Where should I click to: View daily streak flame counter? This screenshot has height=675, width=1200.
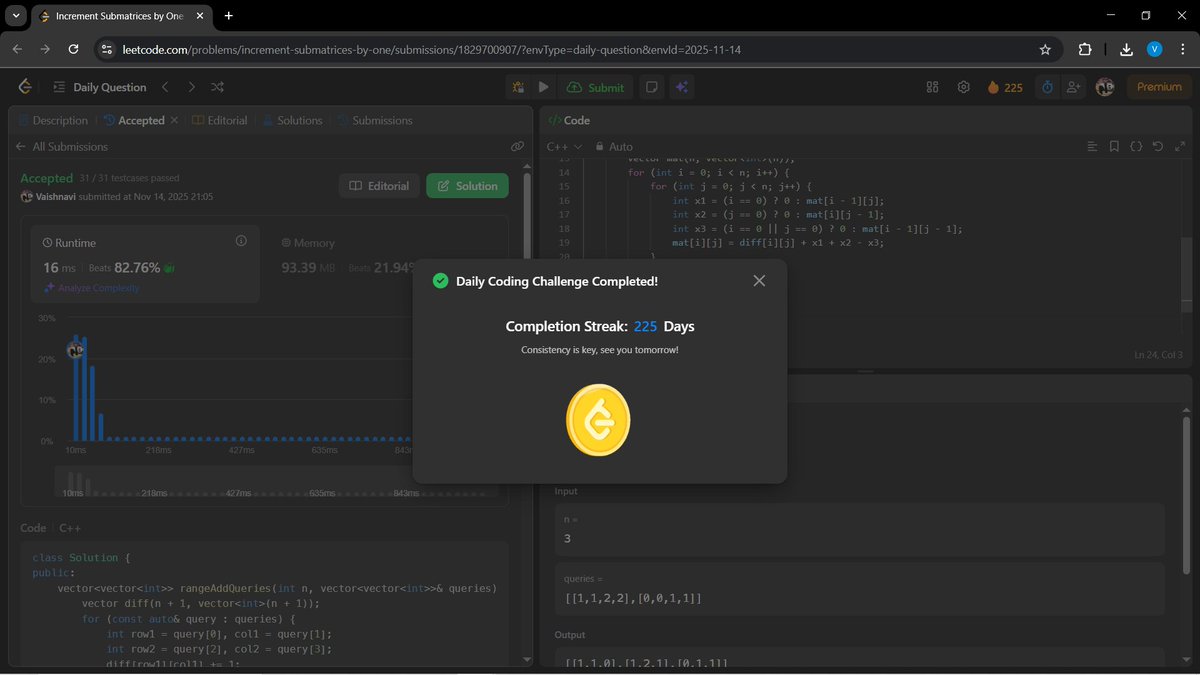pos(1002,87)
